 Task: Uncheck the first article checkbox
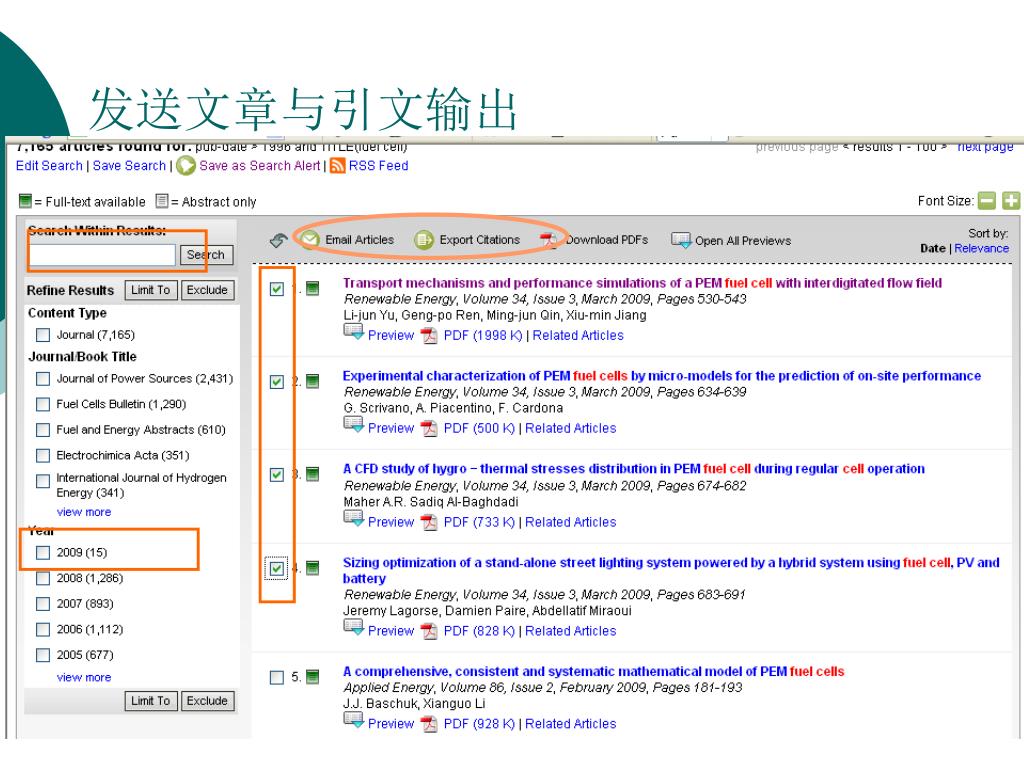tap(278, 289)
